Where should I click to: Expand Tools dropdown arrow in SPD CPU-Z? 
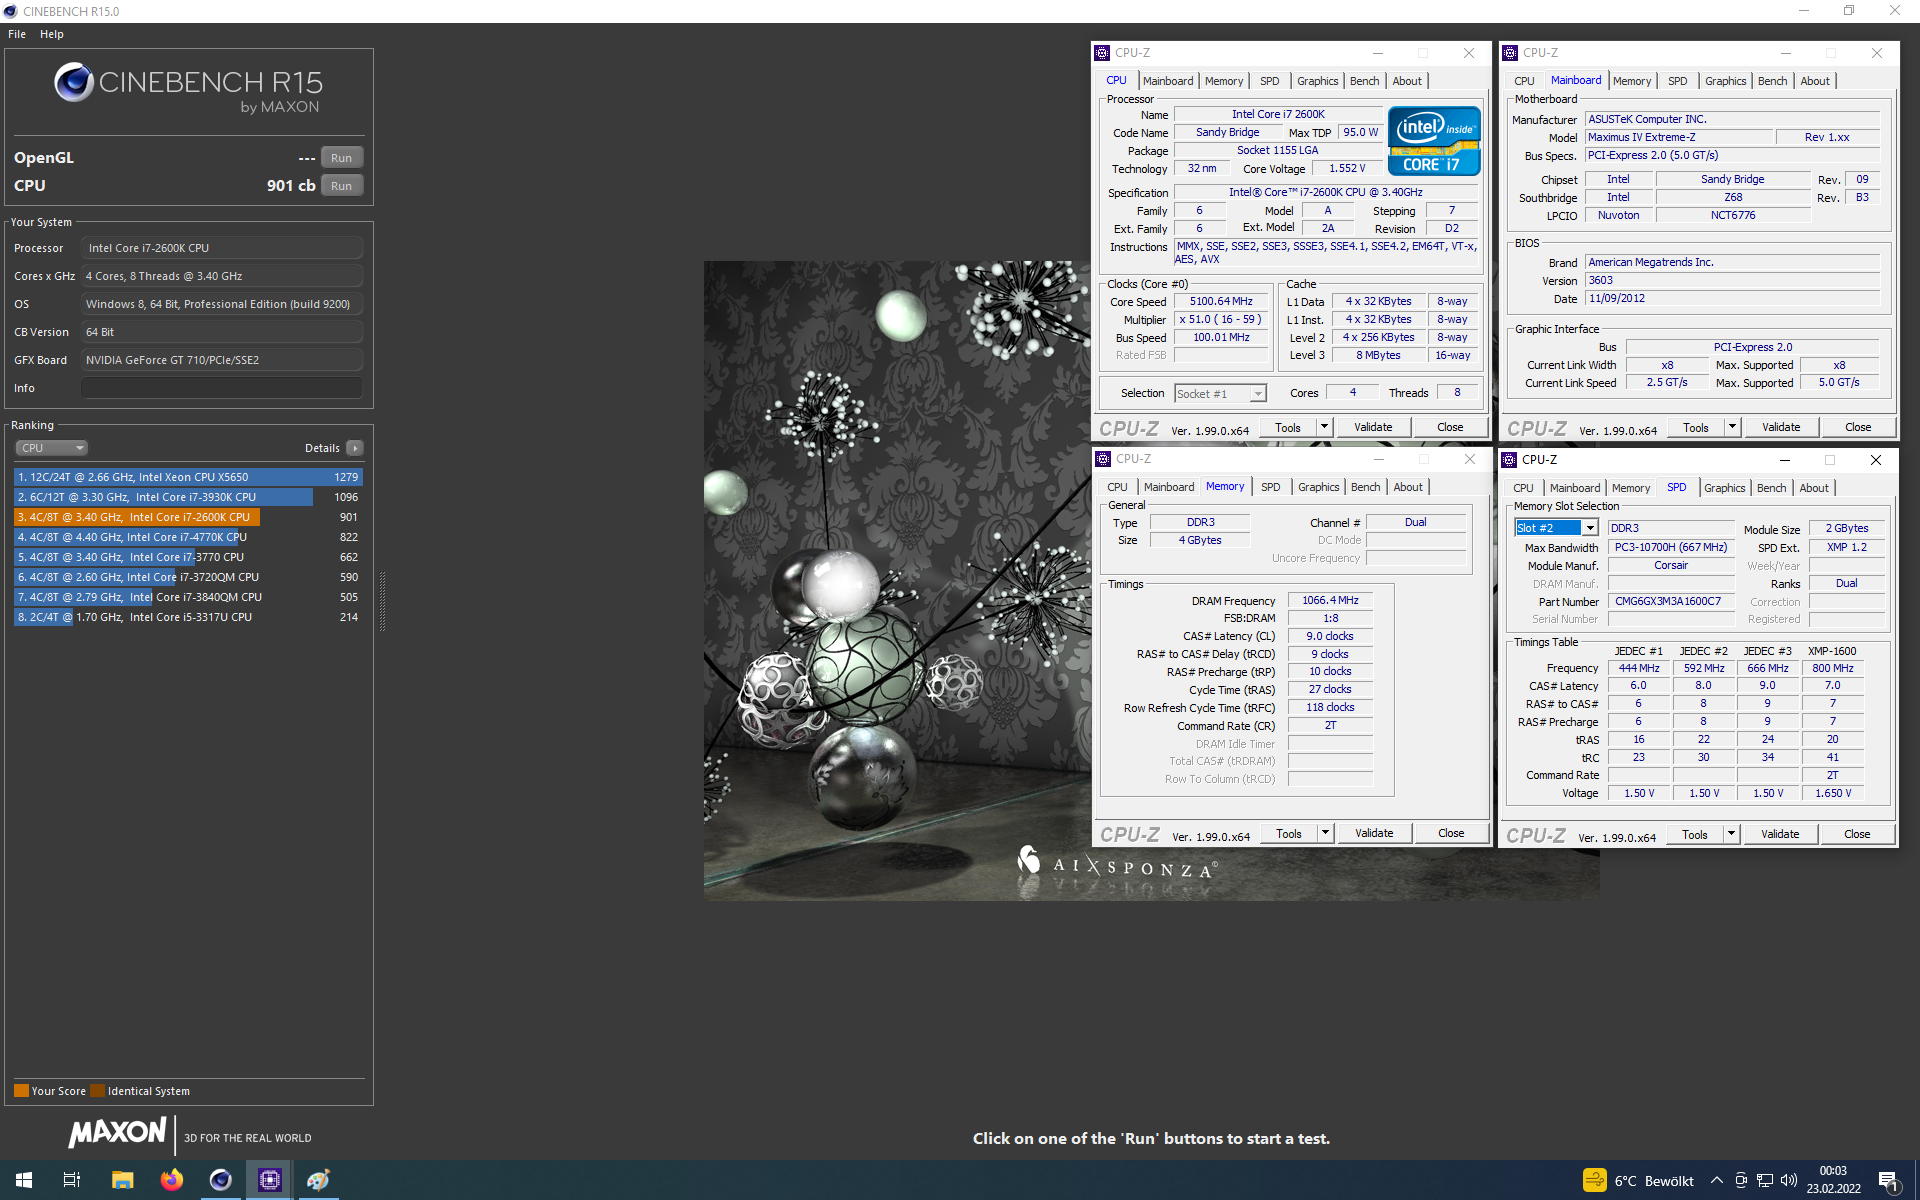coord(1731,834)
